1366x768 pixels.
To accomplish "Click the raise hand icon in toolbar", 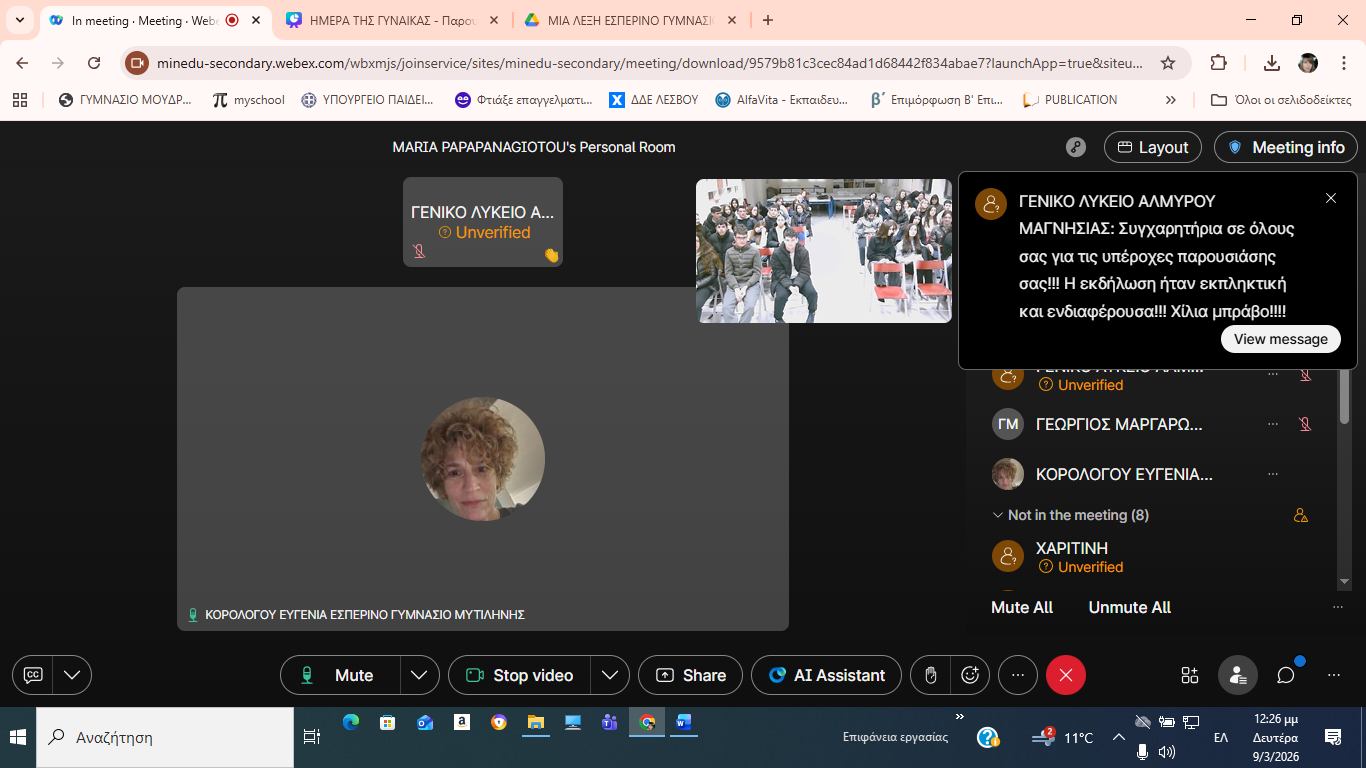I will pyautogui.click(x=930, y=675).
